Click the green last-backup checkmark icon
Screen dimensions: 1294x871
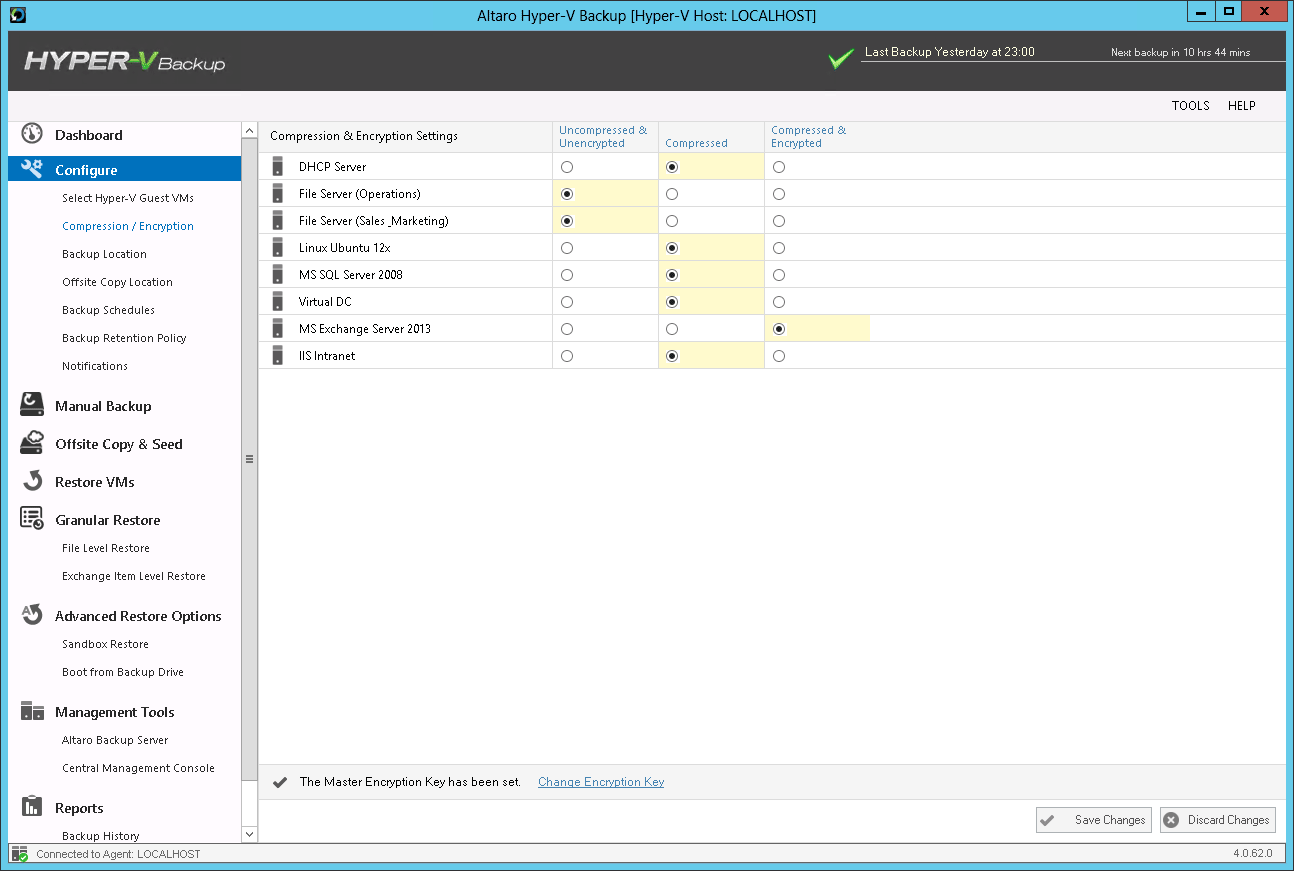[x=841, y=59]
